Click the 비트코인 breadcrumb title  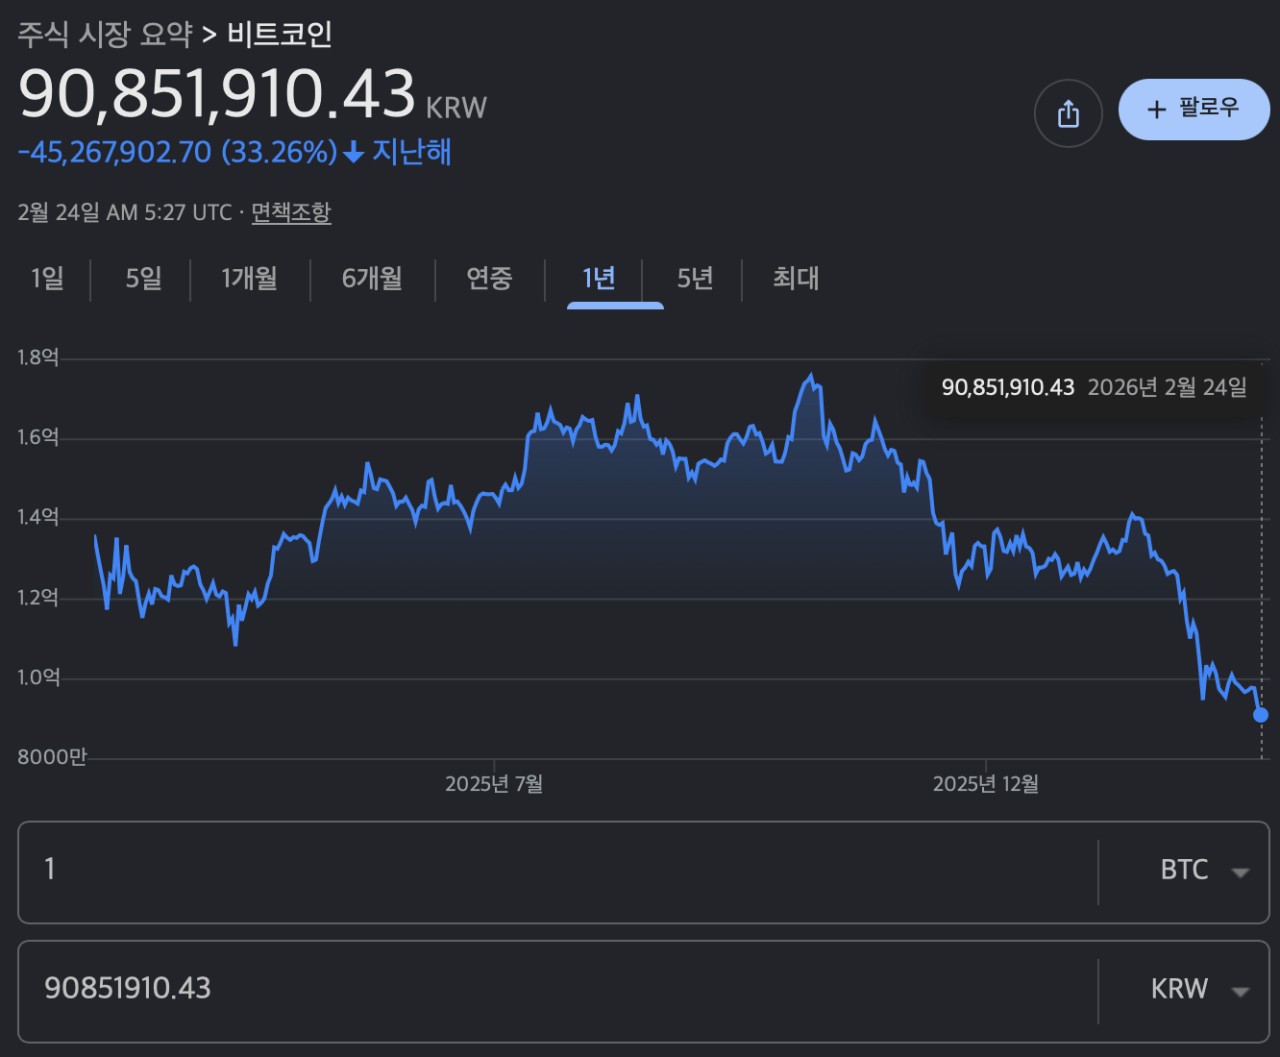click(279, 34)
